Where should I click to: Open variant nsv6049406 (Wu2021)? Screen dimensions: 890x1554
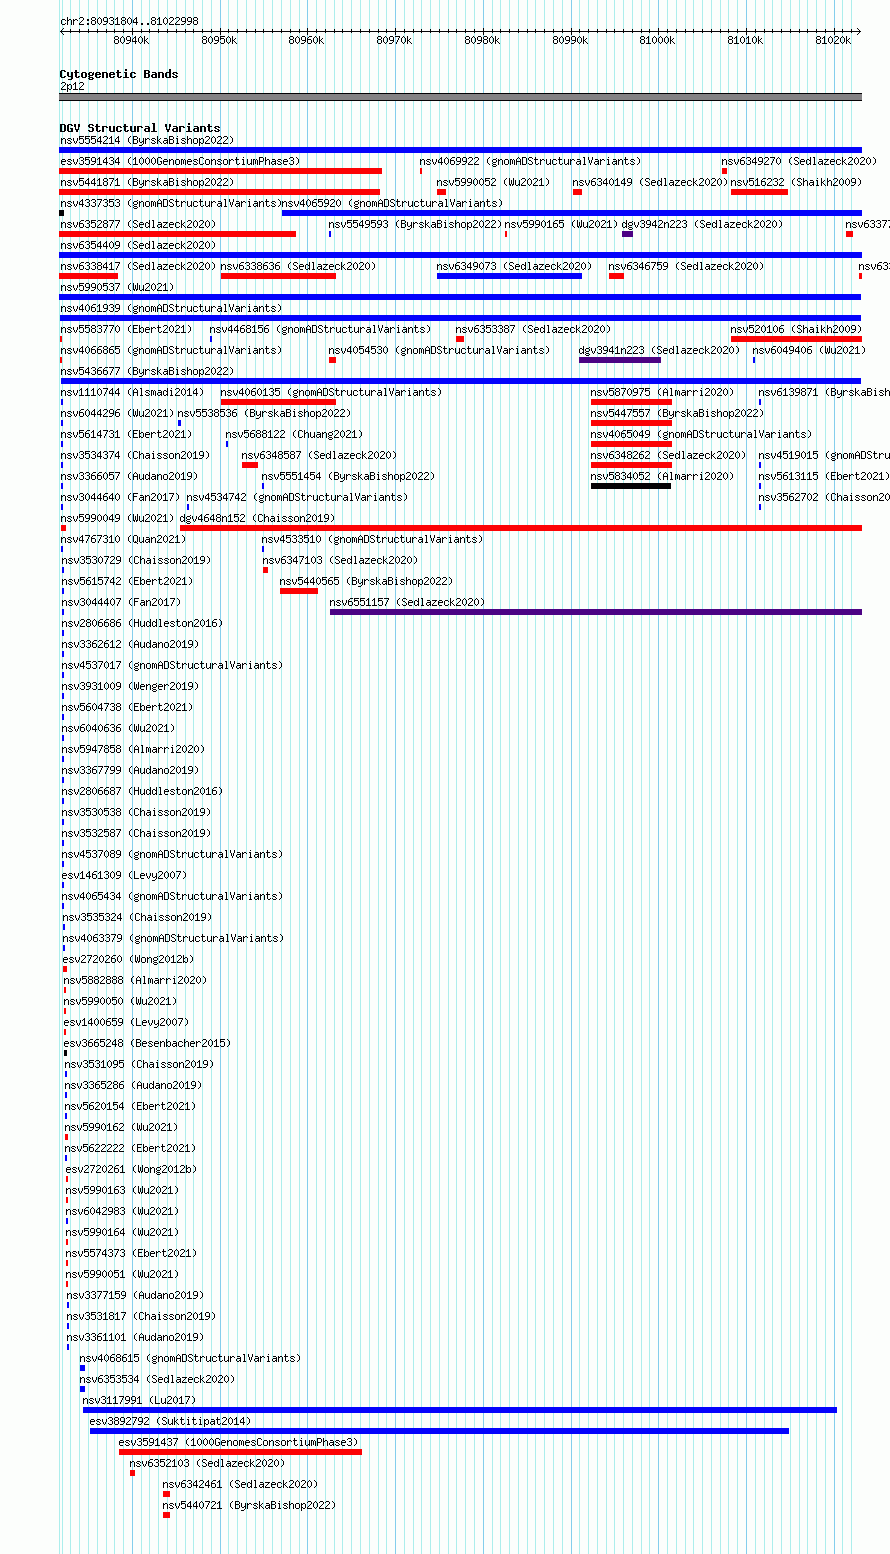[809, 350]
